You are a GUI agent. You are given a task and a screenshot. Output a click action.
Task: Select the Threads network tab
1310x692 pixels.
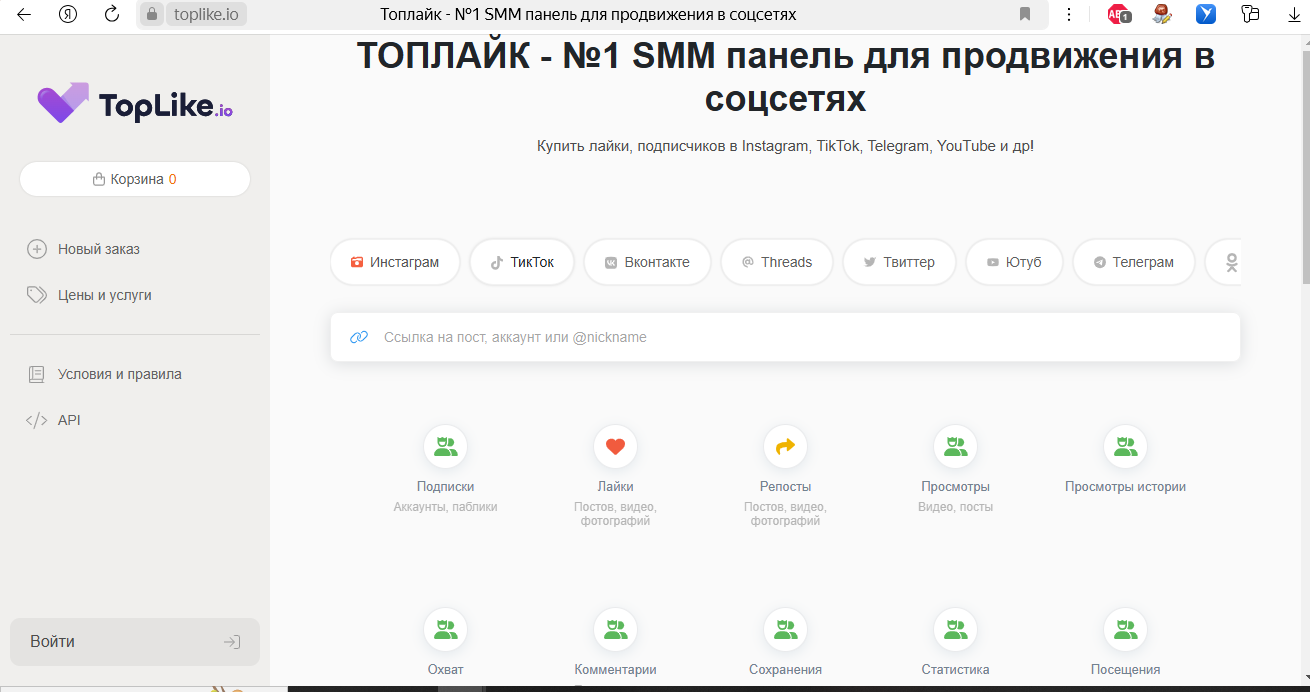click(777, 262)
